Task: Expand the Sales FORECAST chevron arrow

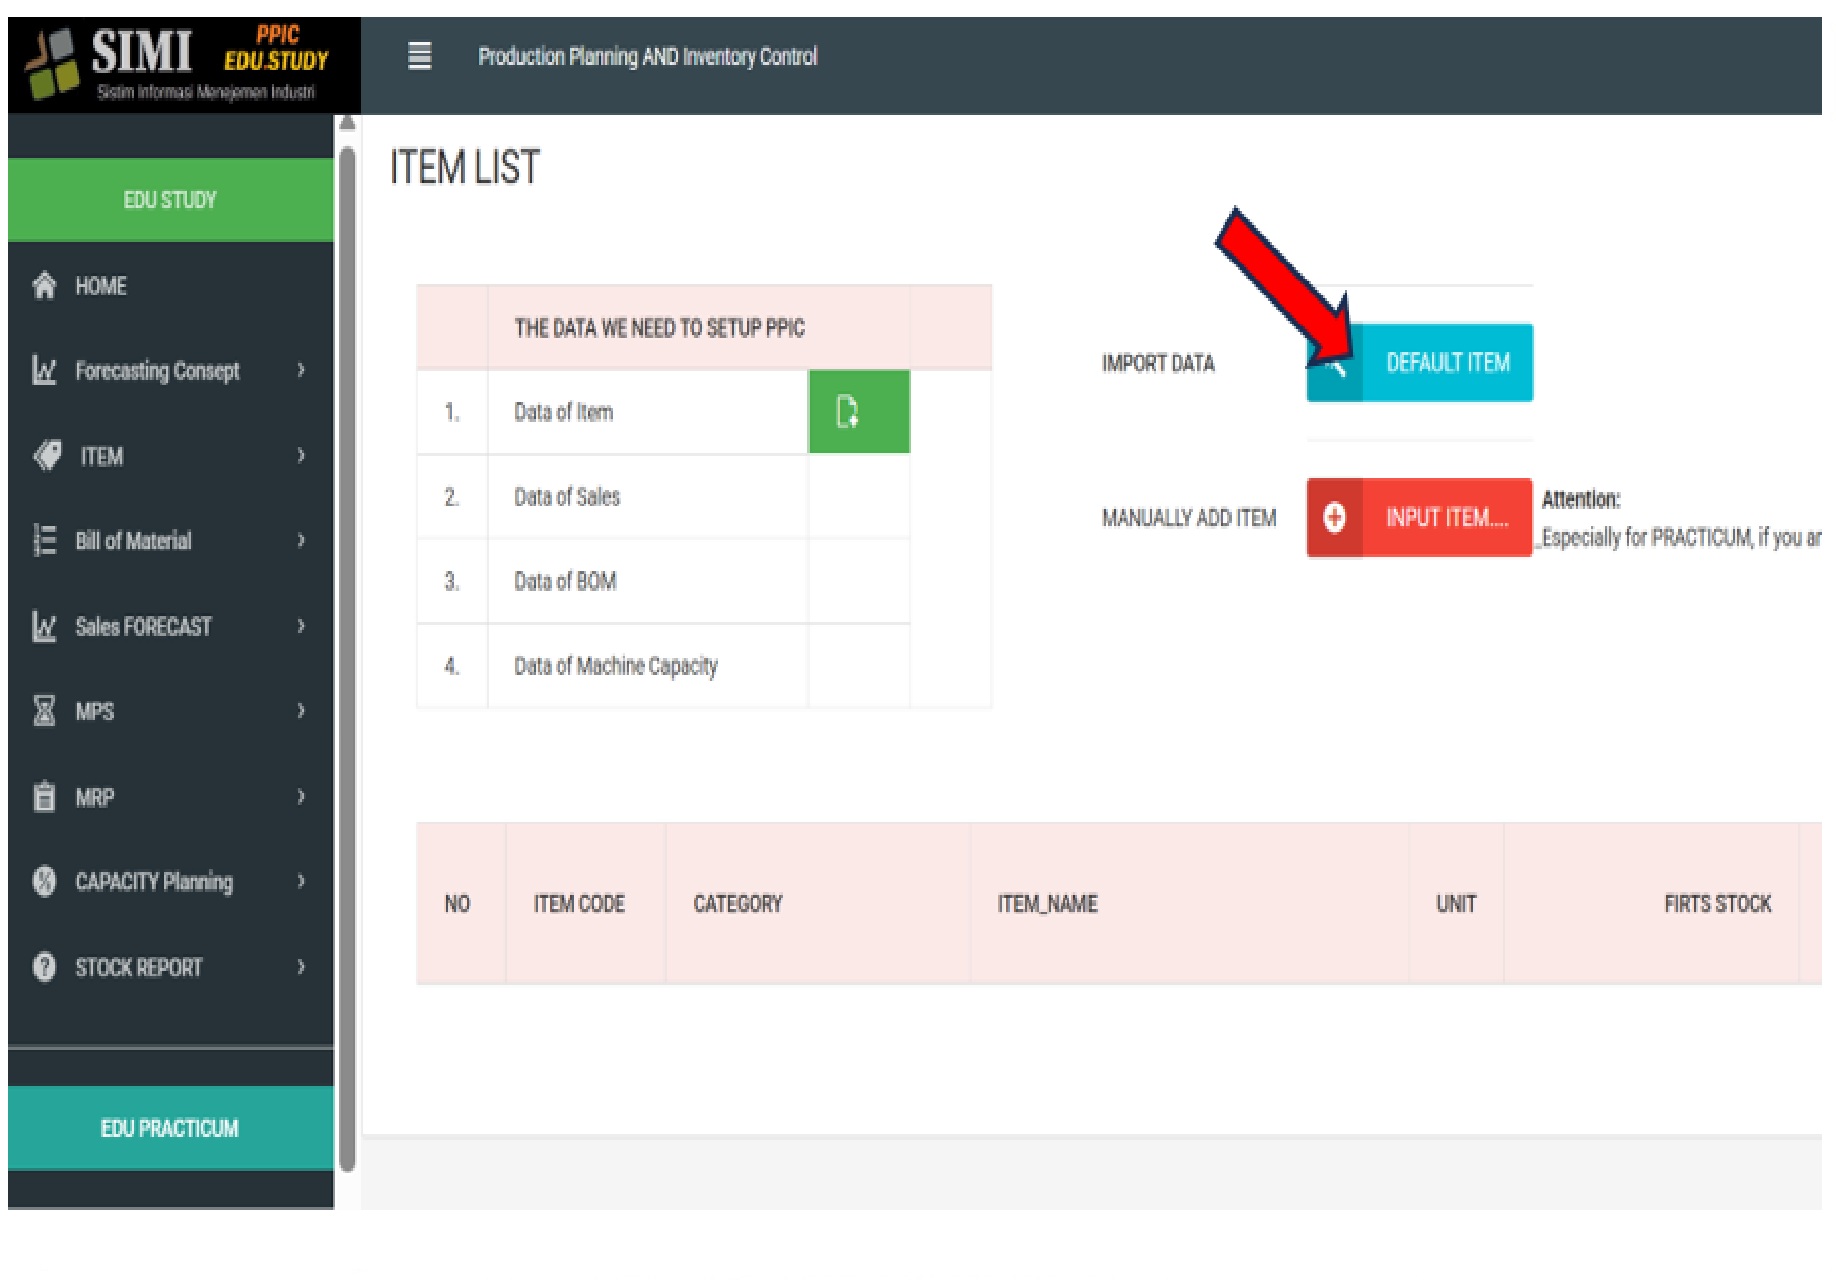Action: click(x=301, y=626)
